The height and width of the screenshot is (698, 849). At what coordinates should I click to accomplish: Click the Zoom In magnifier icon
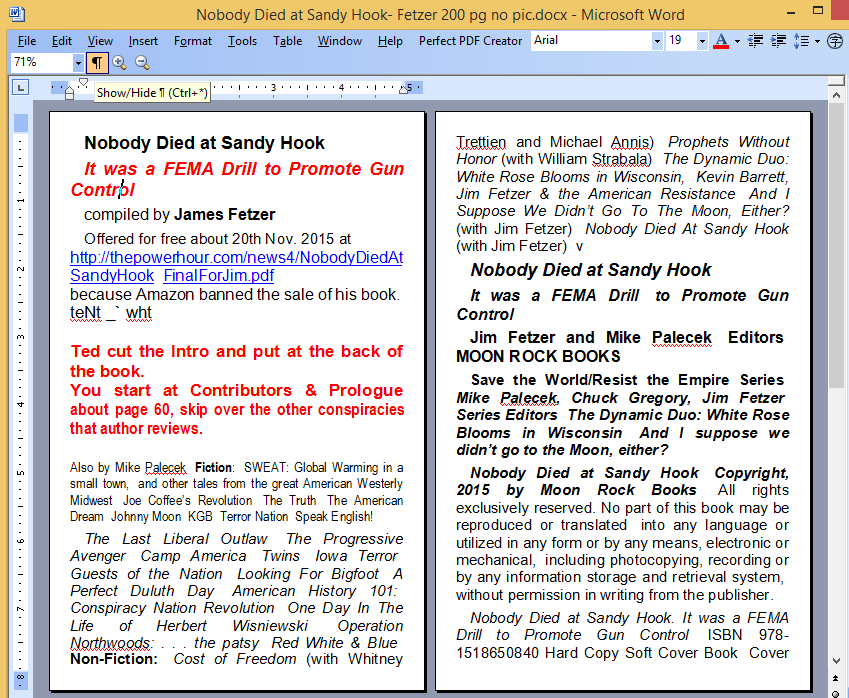pyautogui.click(x=119, y=63)
